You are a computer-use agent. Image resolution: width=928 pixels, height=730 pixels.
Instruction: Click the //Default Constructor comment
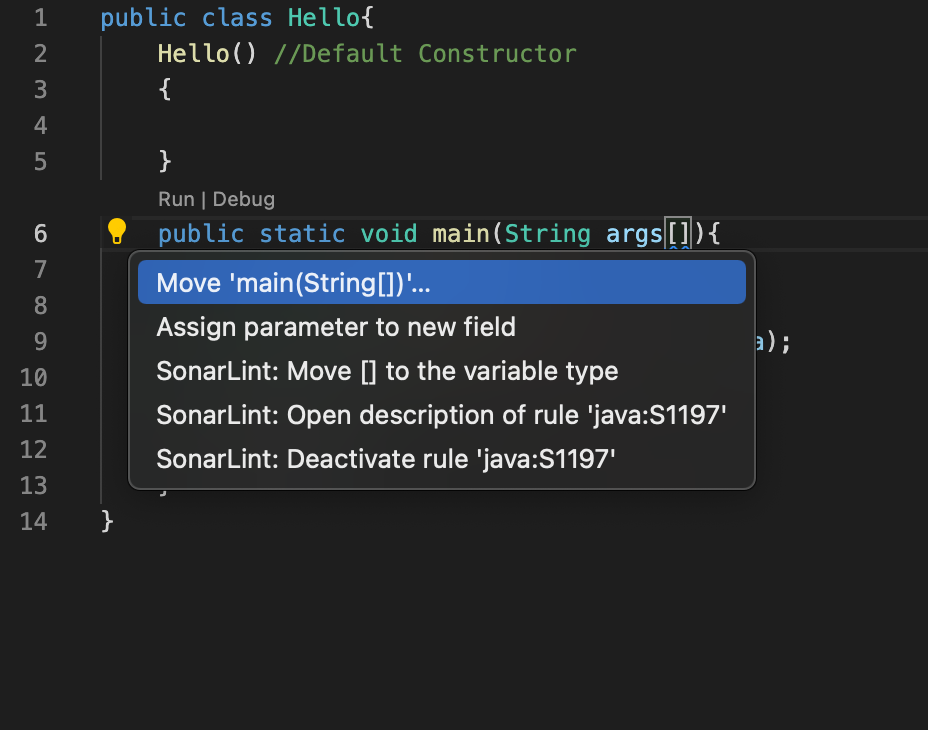pos(425,54)
